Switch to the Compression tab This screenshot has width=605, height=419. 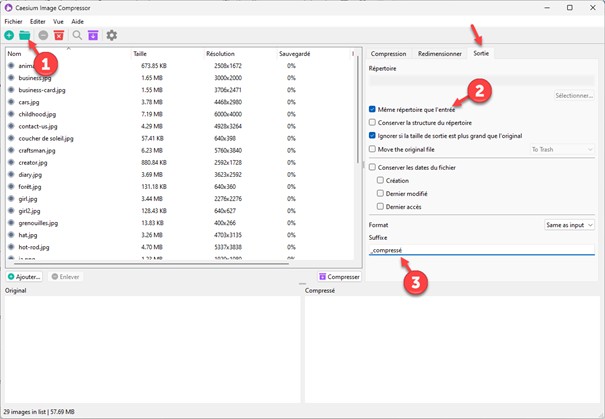pos(389,54)
